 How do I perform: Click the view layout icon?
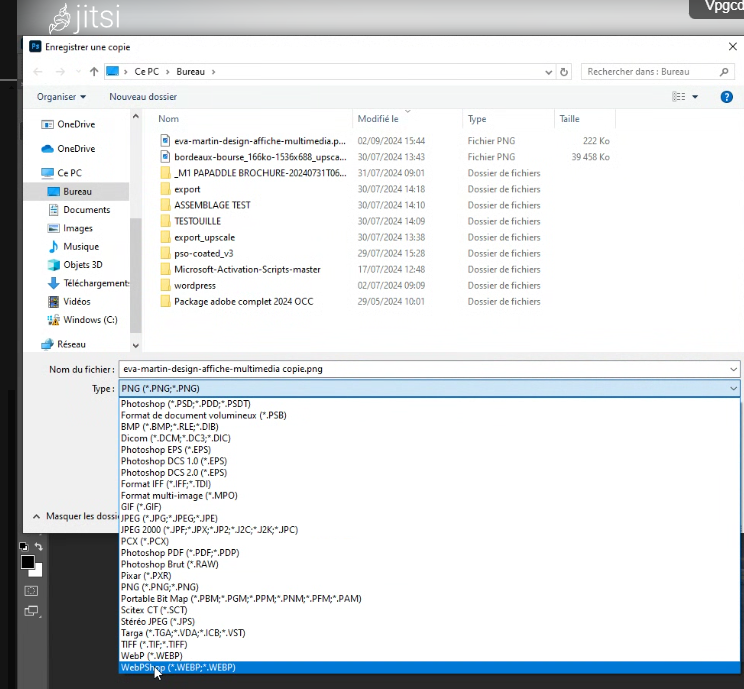tap(679, 96)
